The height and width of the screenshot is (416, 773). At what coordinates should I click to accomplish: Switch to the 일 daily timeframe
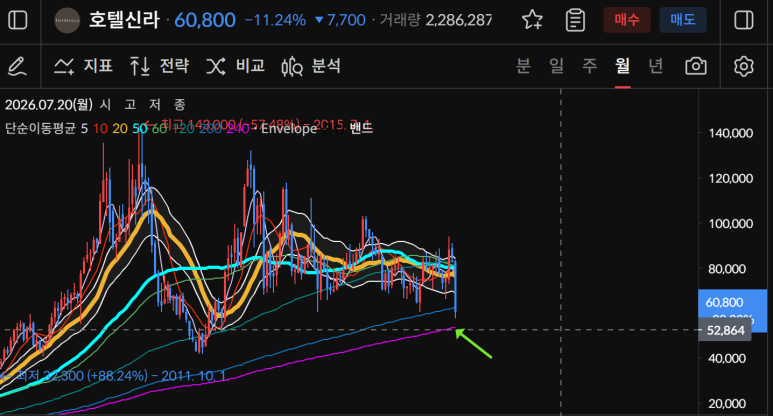(557, 65)
